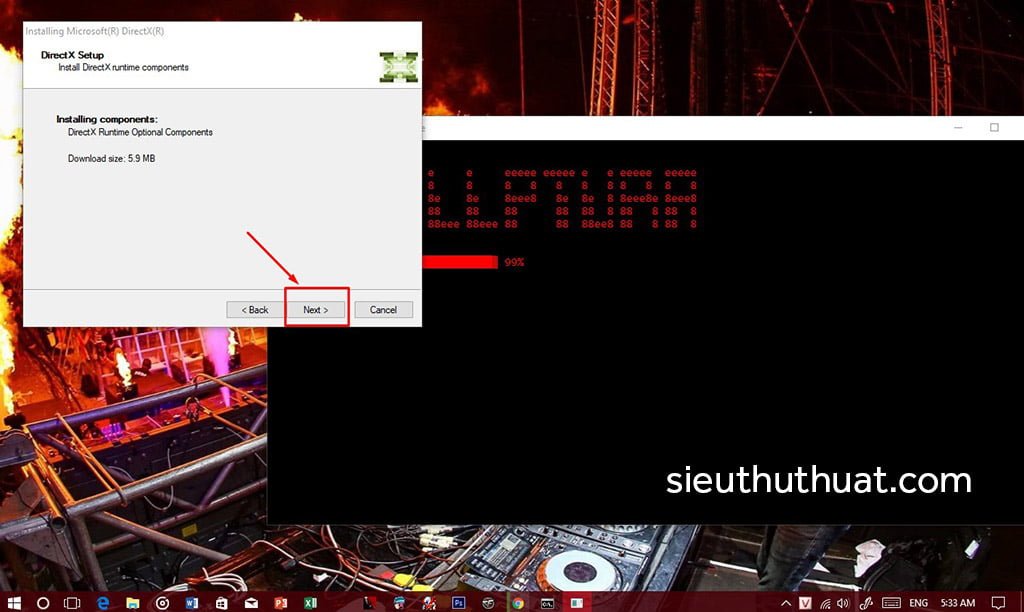Click the red progress bar in the console window
Viewport: 1024px width, 612px height.
point(460,262)
